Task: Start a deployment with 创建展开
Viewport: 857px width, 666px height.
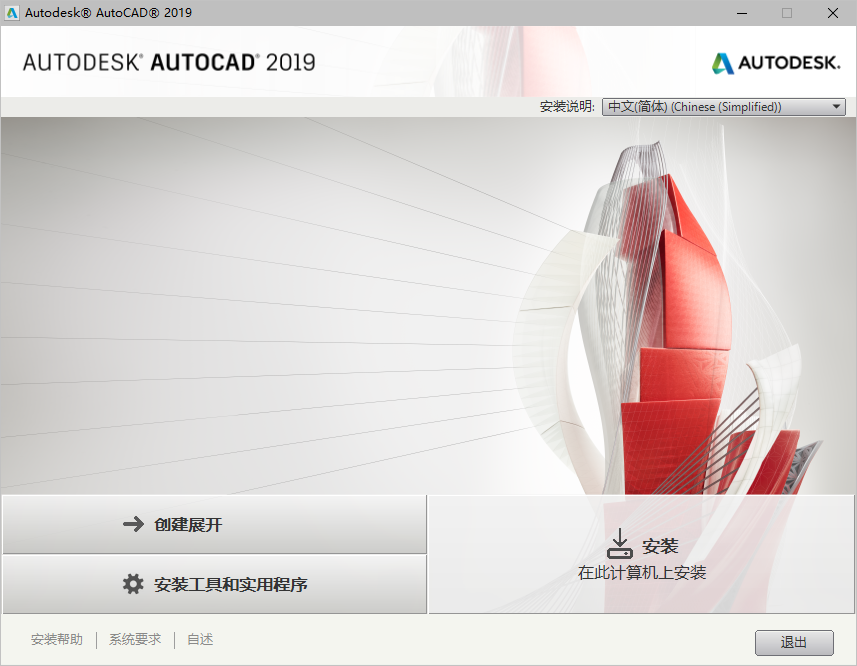Action: 214,524
